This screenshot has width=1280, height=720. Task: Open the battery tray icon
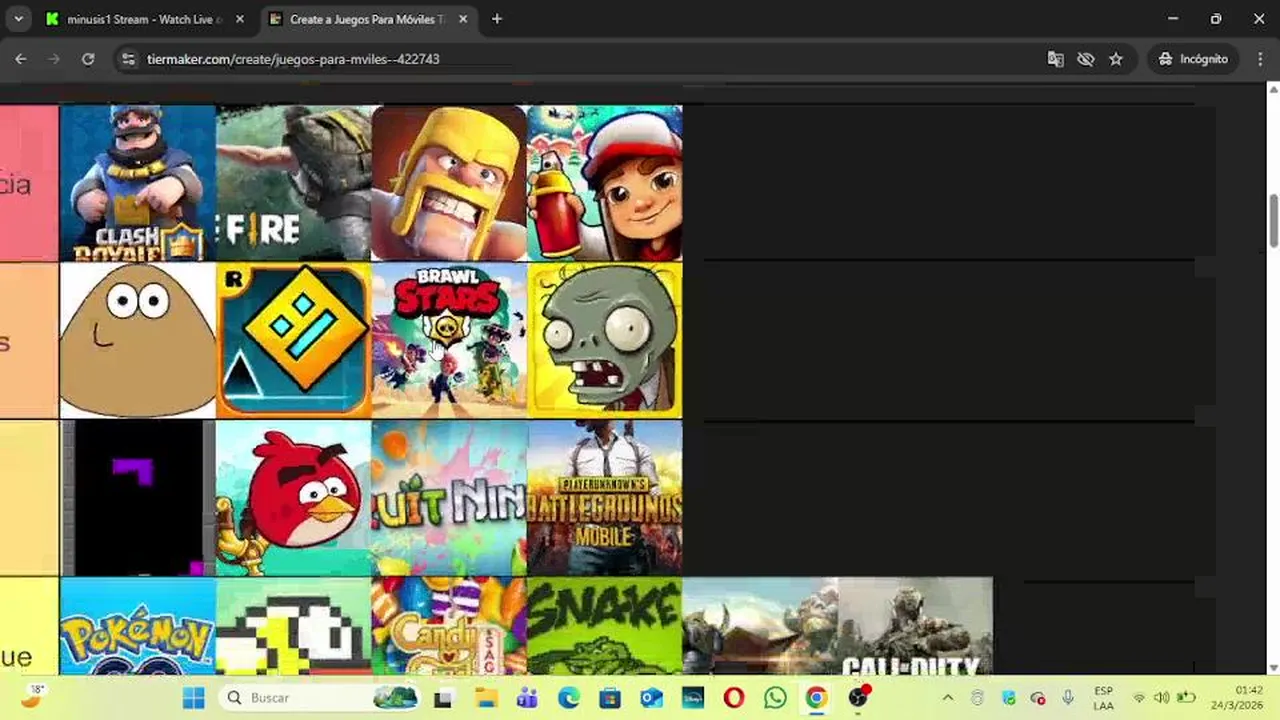1186,698
